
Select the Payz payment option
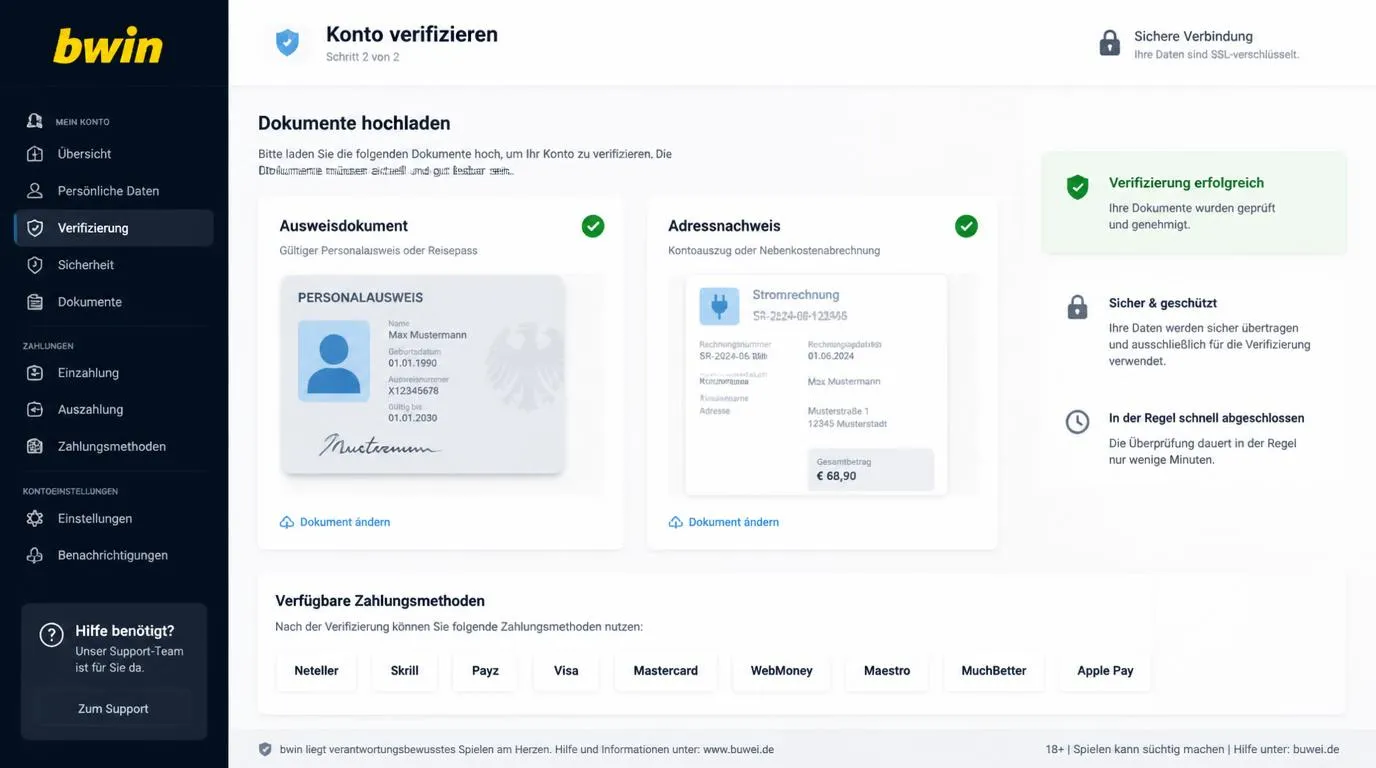[x=485, y=671]
